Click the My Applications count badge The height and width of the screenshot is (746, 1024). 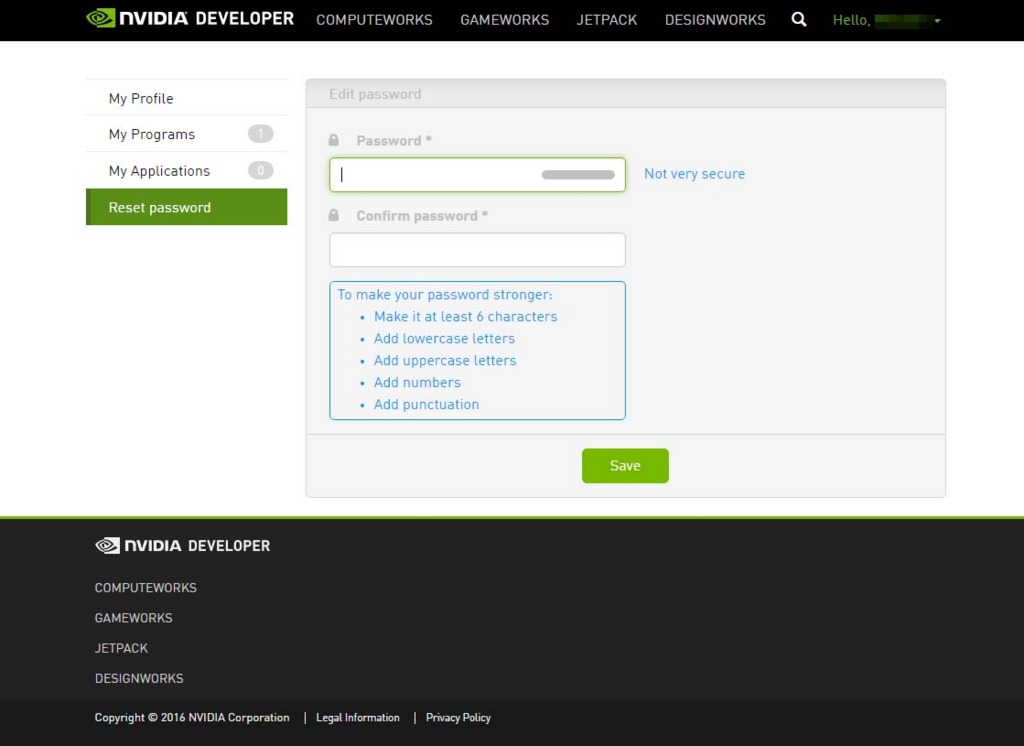pos(261,170)
